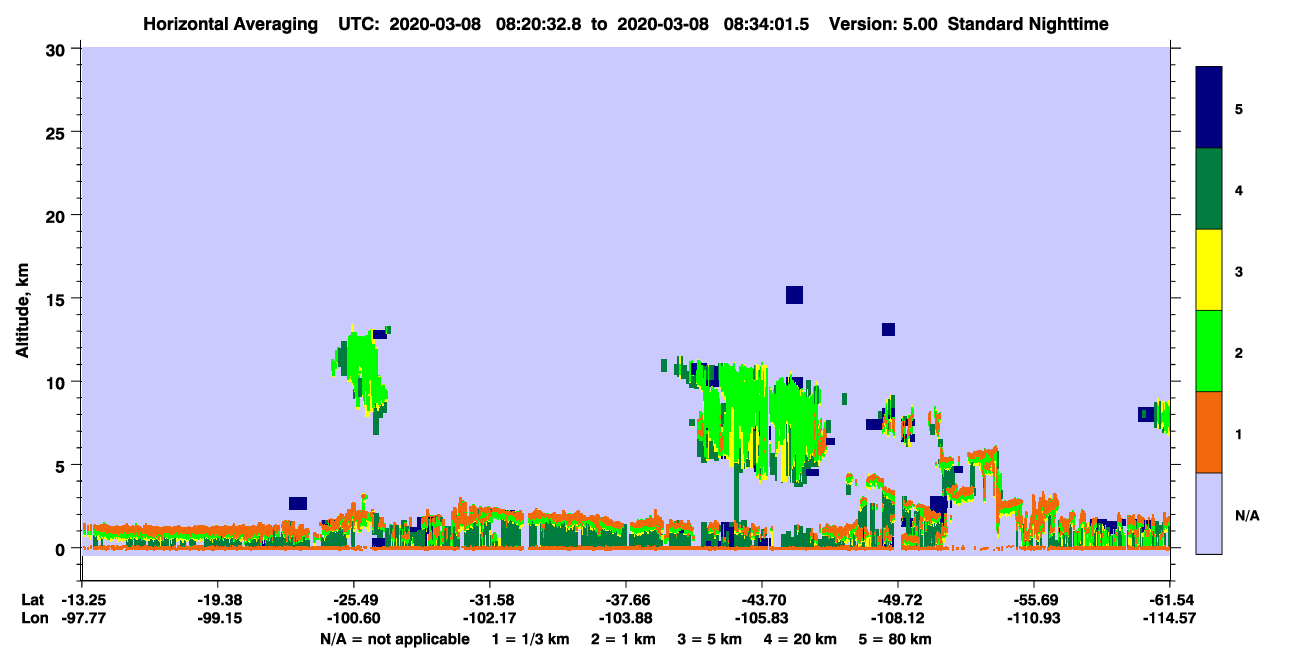This screenshot has width=1300, height=667.
Task: Click the altitude tick label '25'
Action: pos(58,132)
